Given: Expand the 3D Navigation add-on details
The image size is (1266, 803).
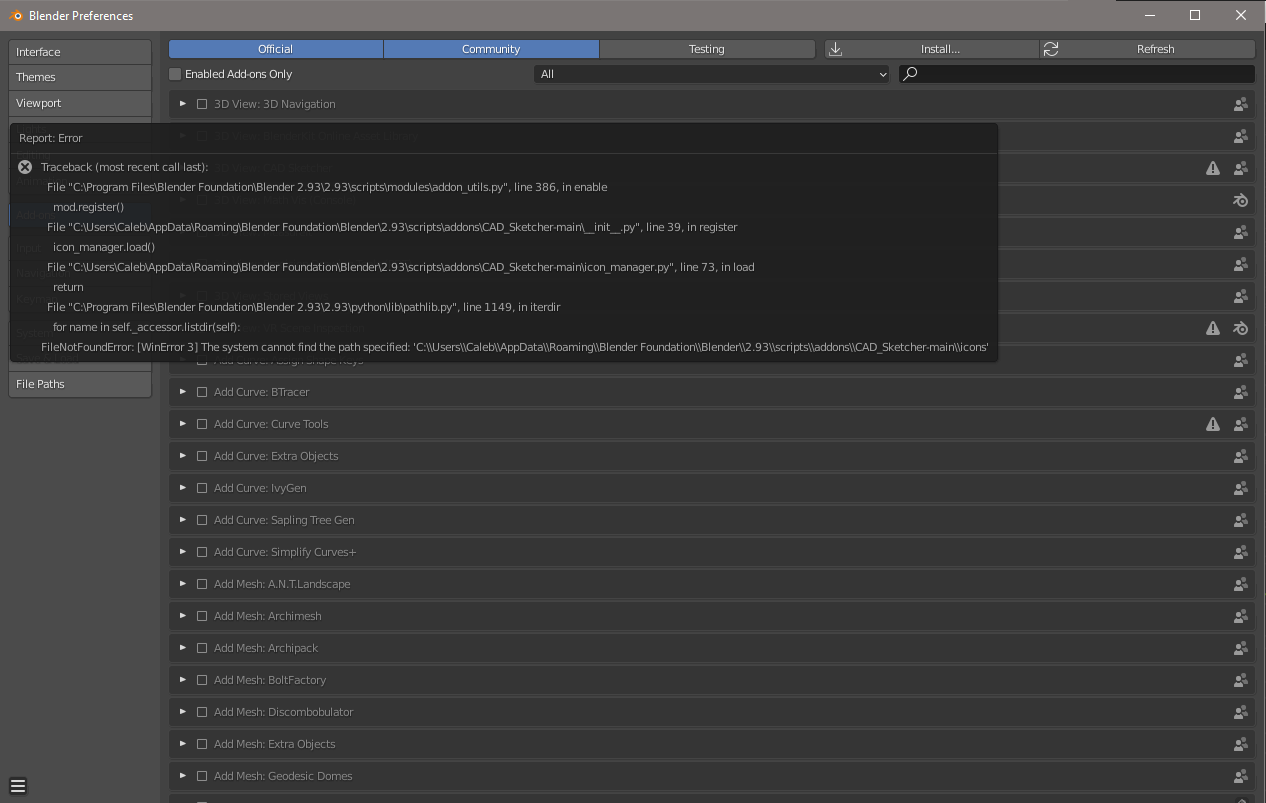Looking at the screenshot, I should point(183,104).
